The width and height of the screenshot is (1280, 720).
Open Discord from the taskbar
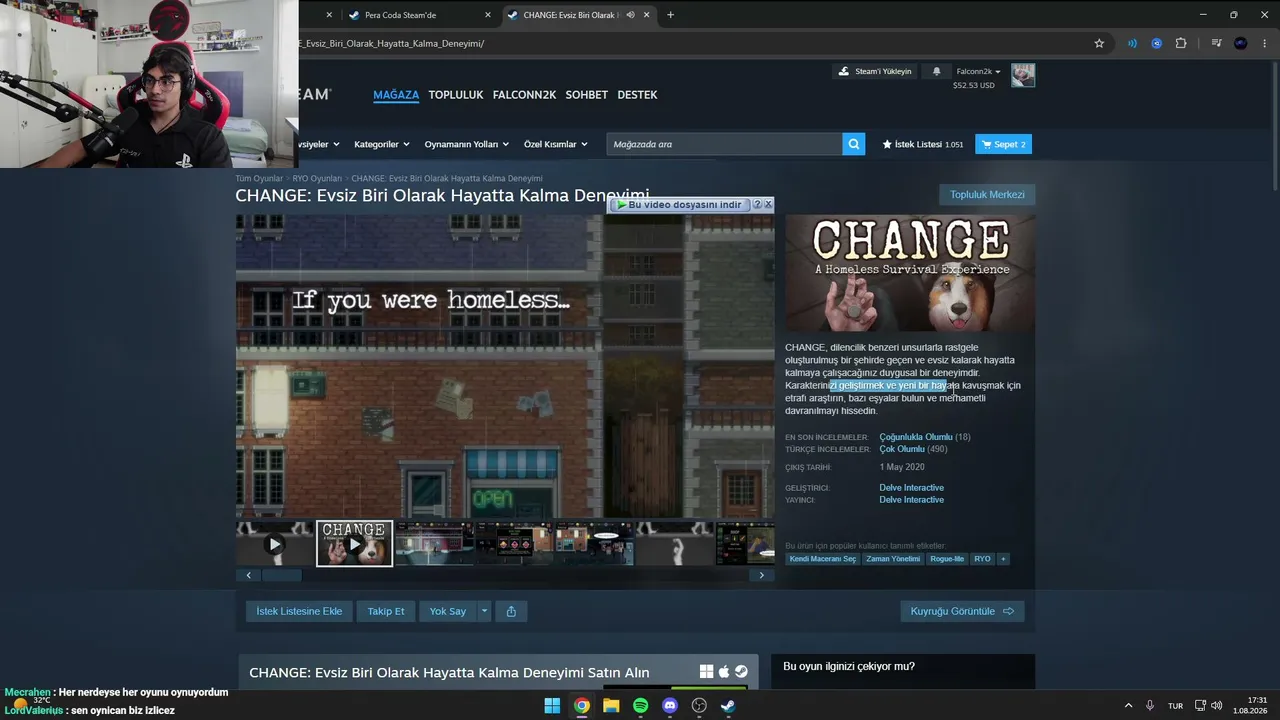(x=670, y=706)
